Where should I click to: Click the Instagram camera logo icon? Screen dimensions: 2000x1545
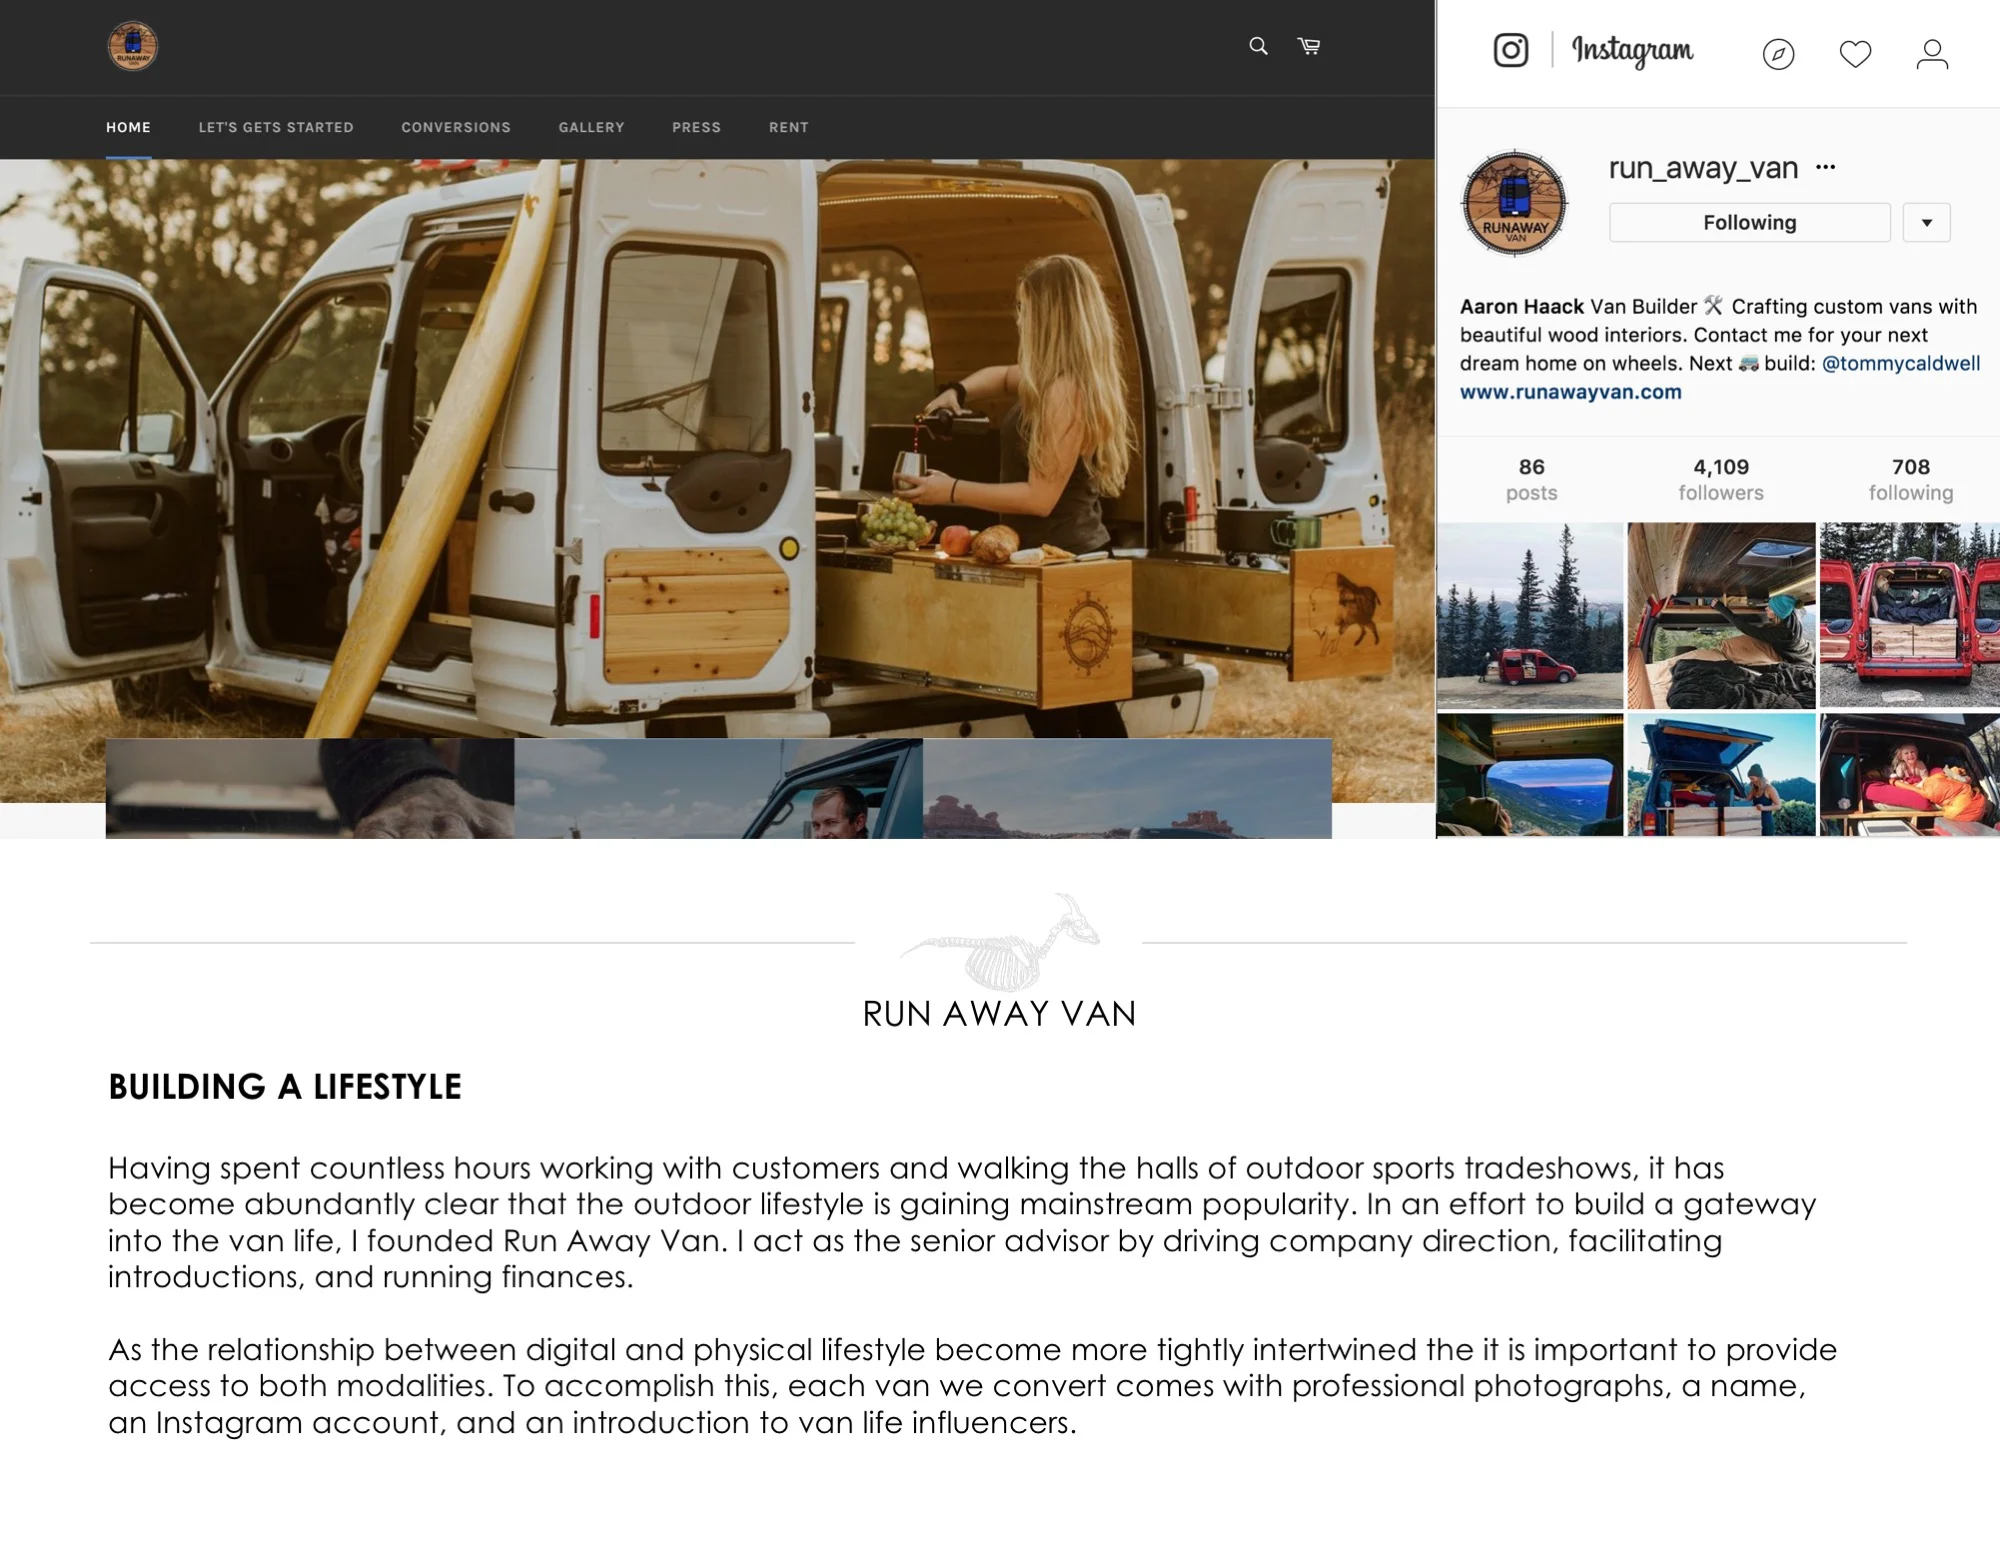pyautogui.click(x=1510, y=50)
